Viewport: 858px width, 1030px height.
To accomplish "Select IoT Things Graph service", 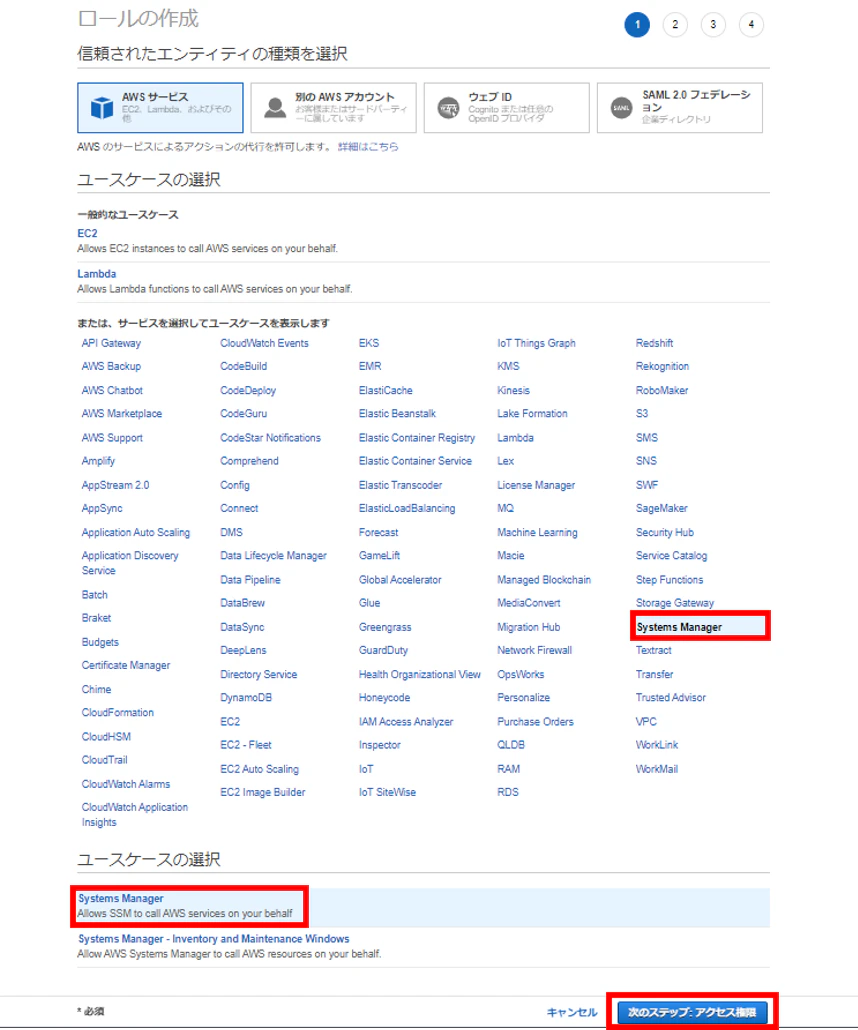I will click(536, 343).
